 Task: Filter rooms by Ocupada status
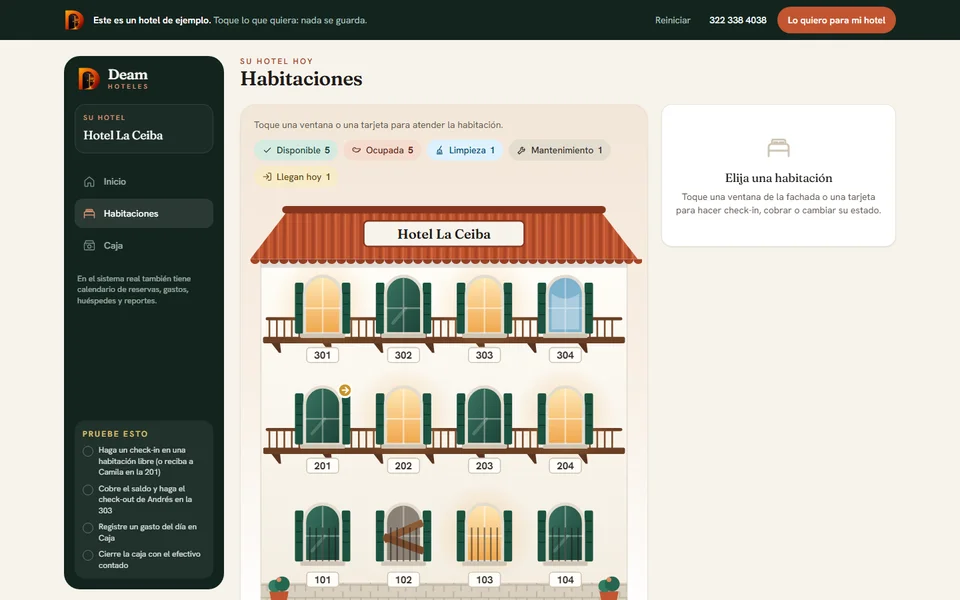[x=383, y=151]
